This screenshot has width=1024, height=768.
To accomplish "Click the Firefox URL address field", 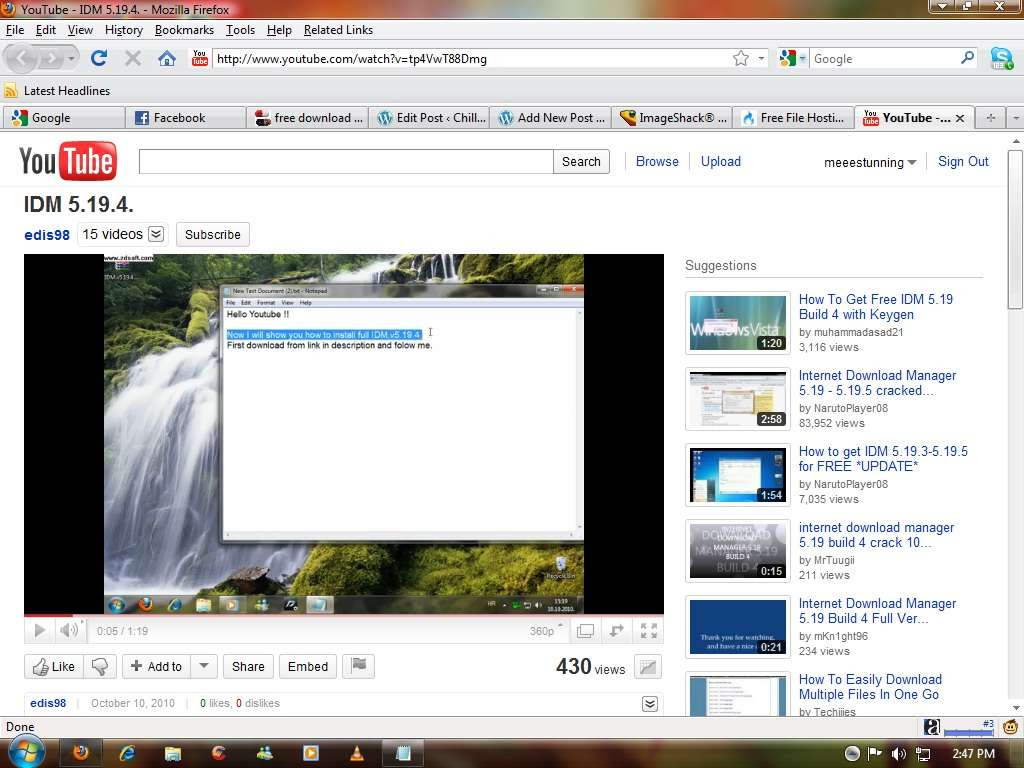I will 473,59.
